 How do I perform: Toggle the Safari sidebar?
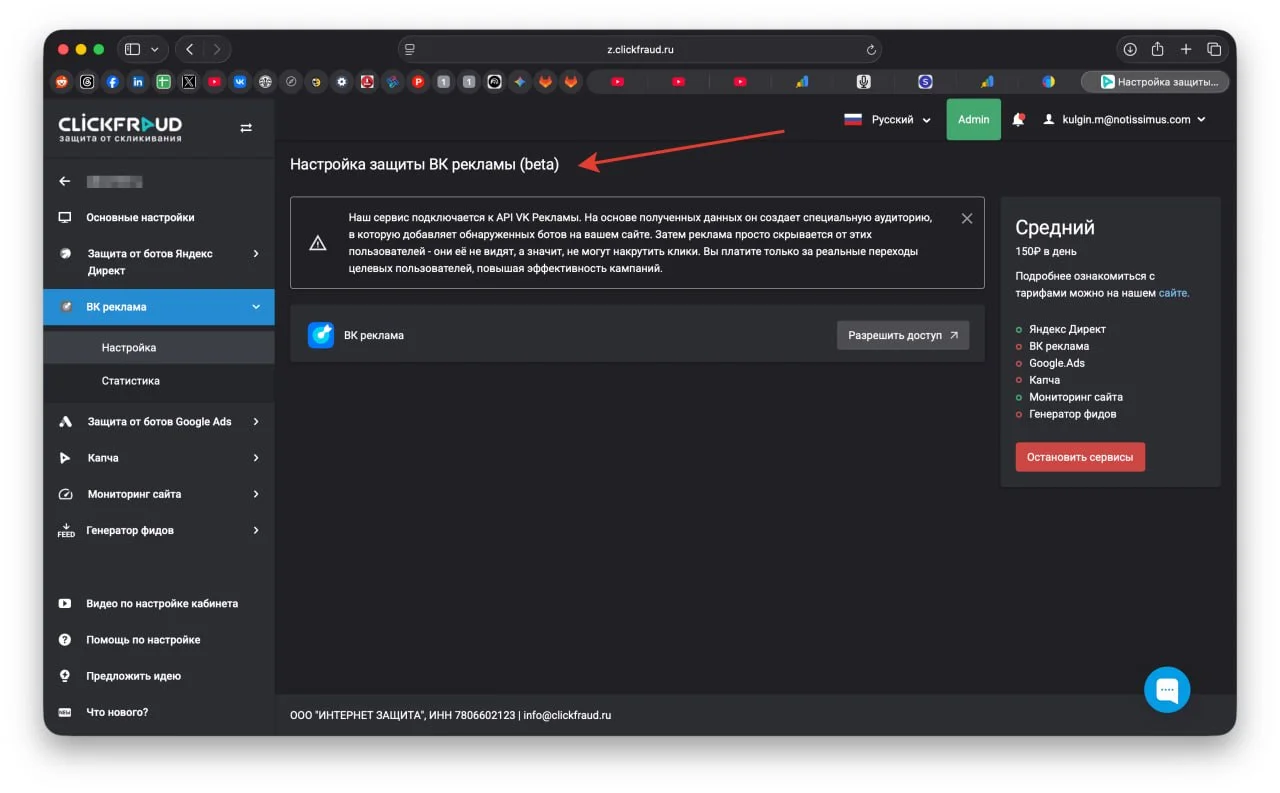coord(133,49)
